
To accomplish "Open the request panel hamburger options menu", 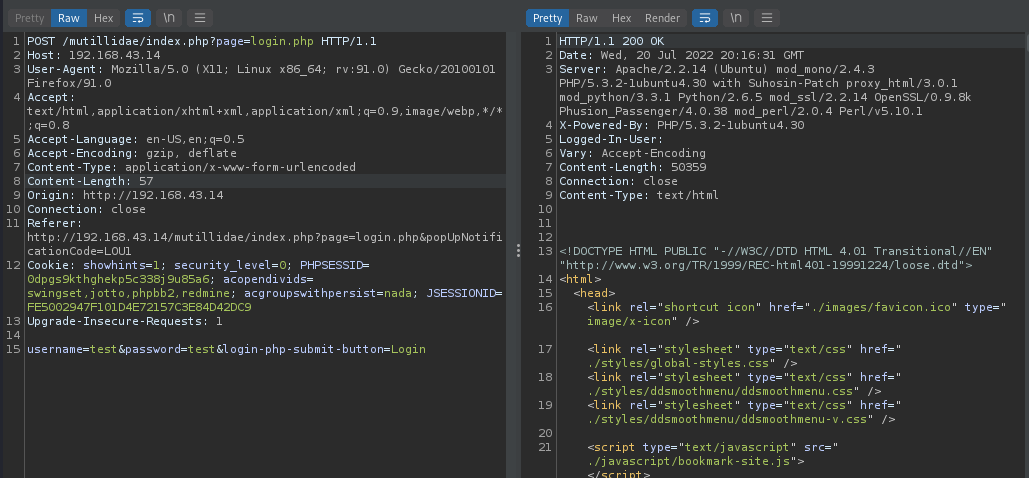I will [x=200, y=18].
